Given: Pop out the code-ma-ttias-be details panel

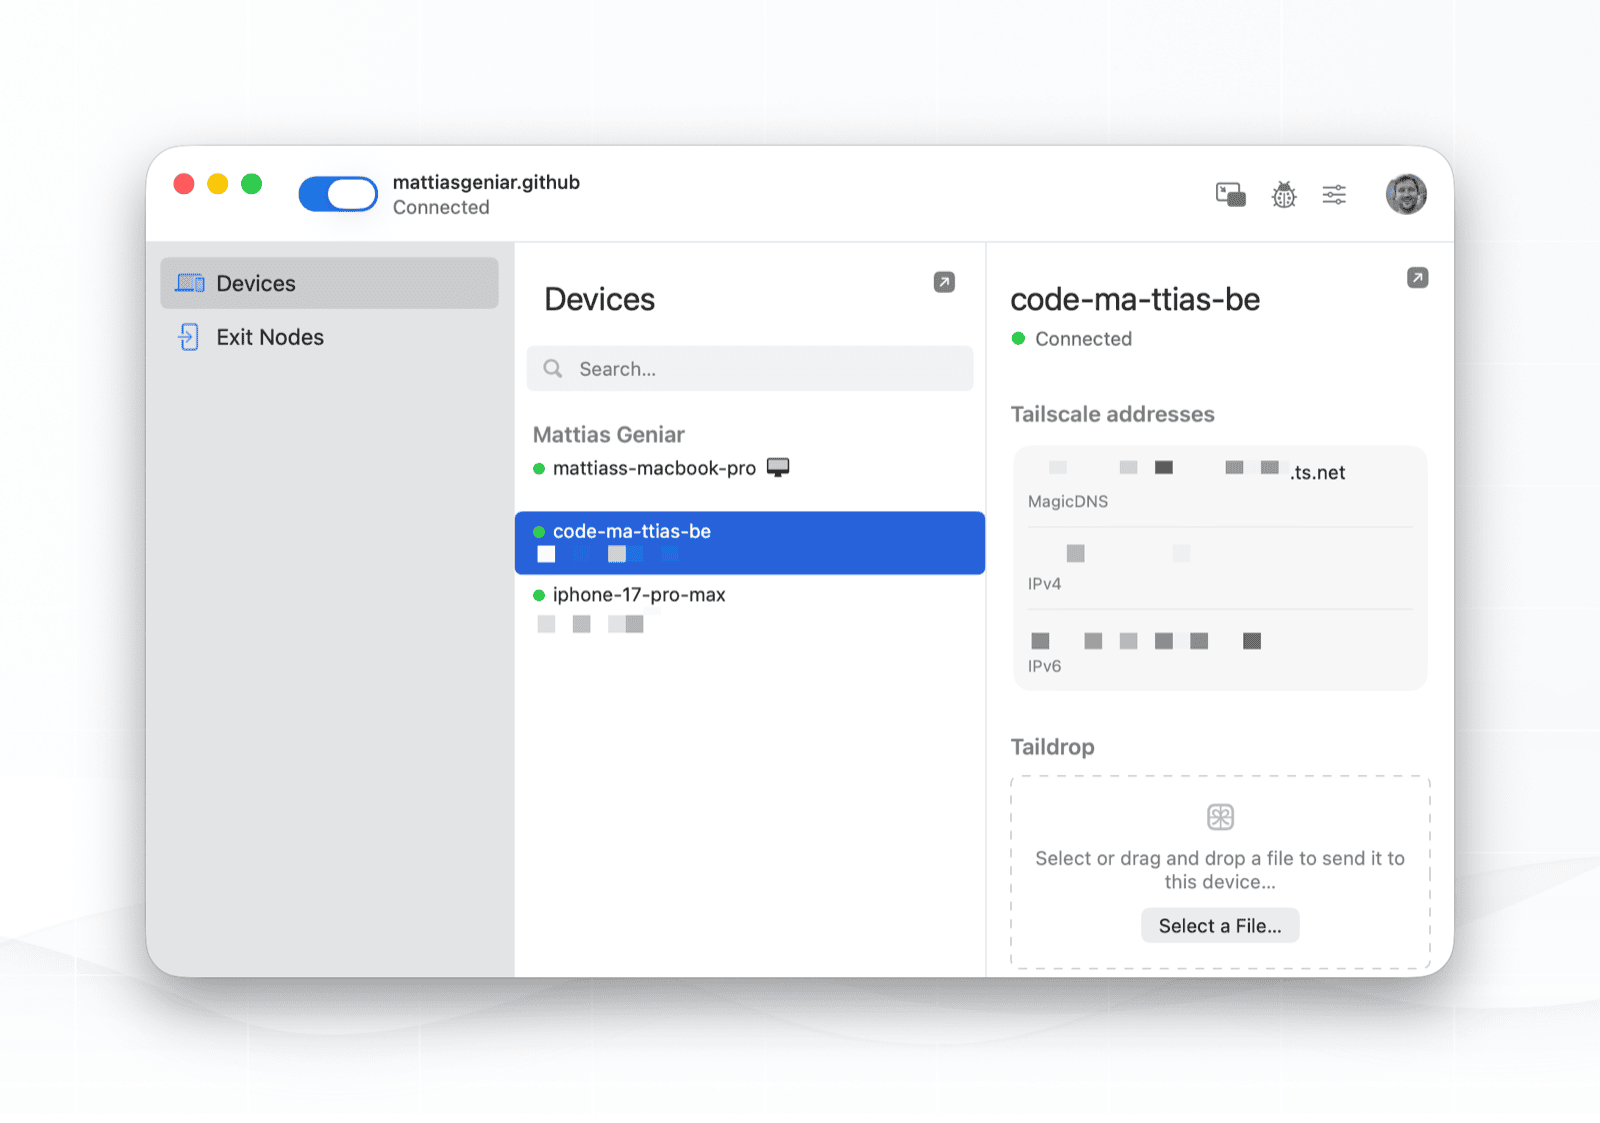Looking at the screenshot, I should click(1417, 278).
